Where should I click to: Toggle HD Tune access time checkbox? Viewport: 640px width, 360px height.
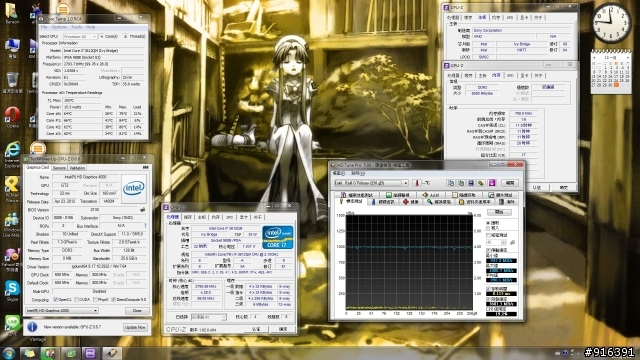point(489,289)
